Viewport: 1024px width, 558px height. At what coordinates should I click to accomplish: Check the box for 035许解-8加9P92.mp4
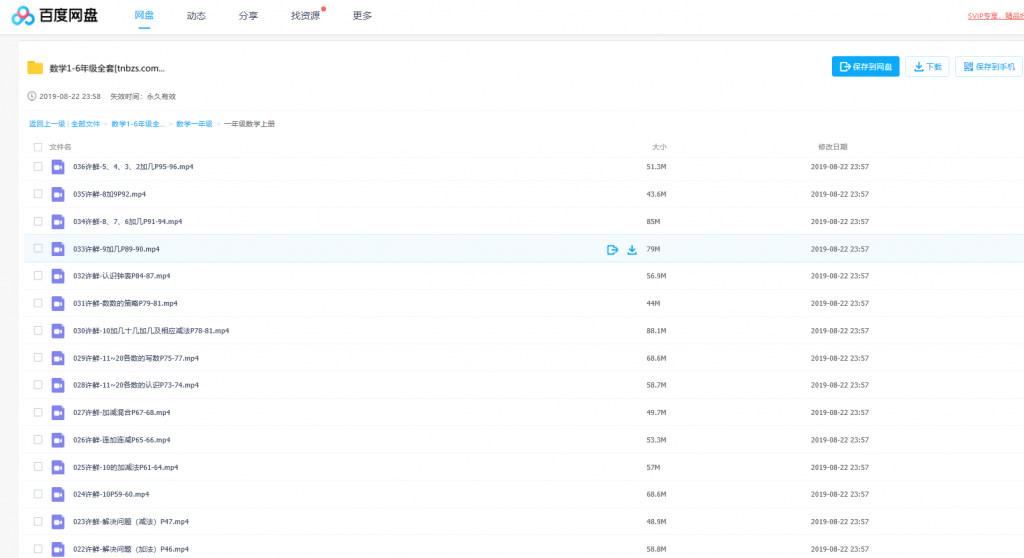pos(38,194)
